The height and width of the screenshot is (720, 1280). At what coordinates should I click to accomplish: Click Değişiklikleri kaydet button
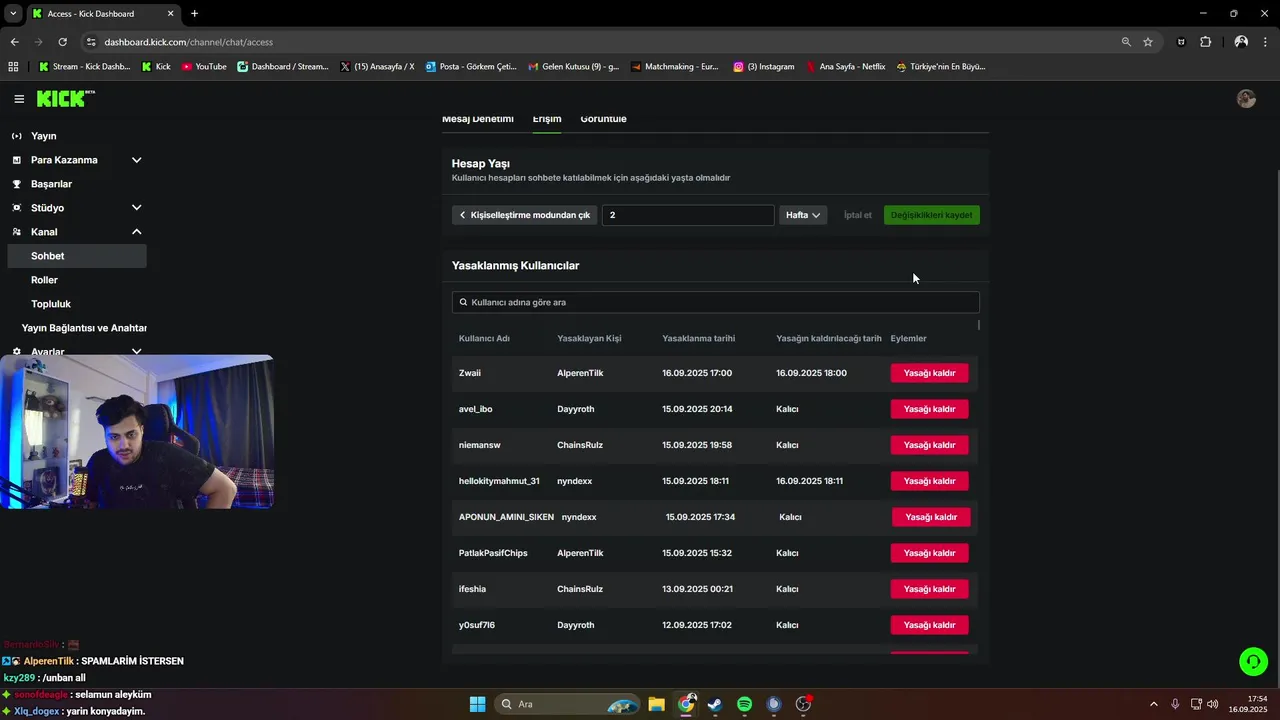coord(932,215)
